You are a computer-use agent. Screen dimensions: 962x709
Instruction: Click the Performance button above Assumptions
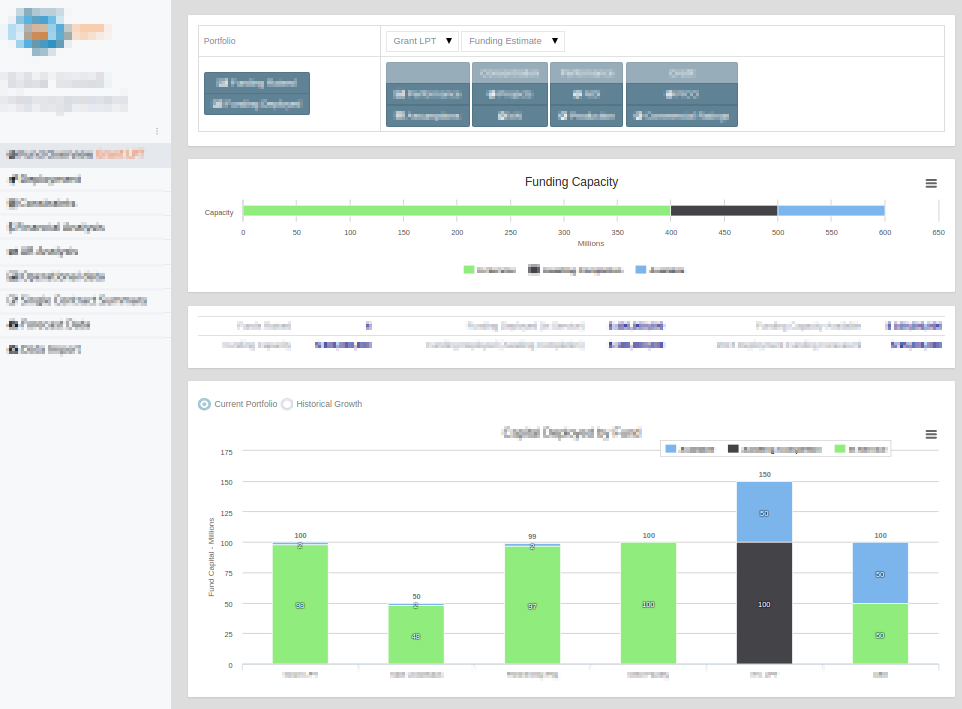428,94
